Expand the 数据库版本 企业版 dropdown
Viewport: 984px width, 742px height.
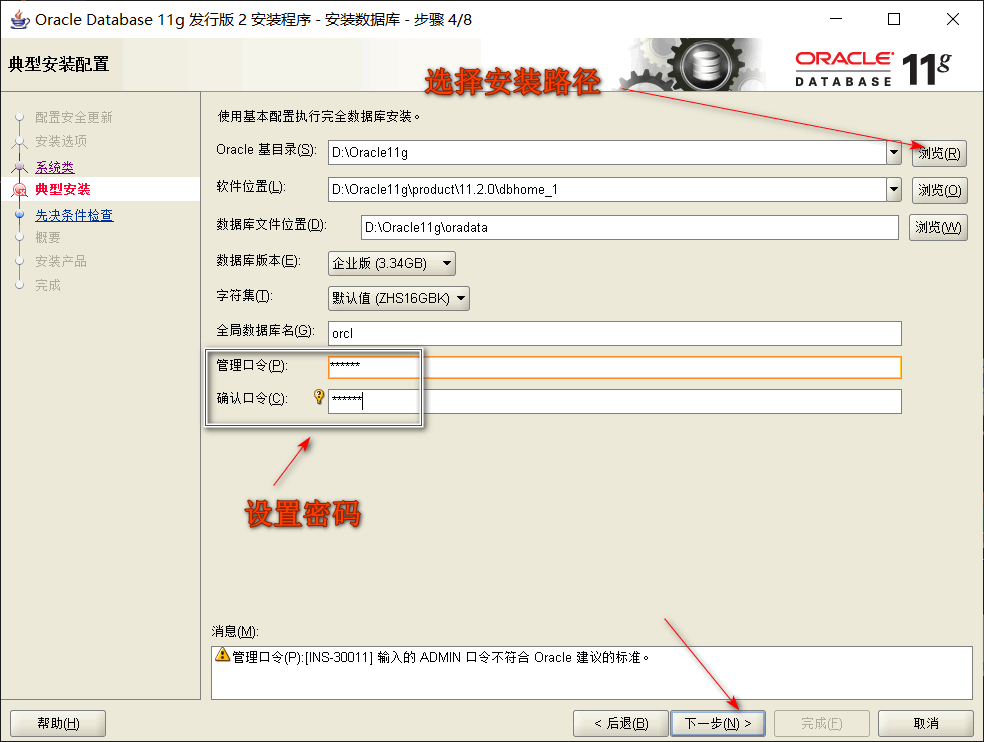click(392, 263)
